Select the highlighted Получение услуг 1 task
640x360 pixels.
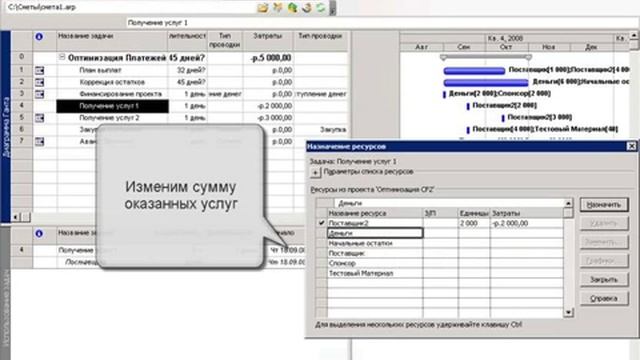coord(112,106)
